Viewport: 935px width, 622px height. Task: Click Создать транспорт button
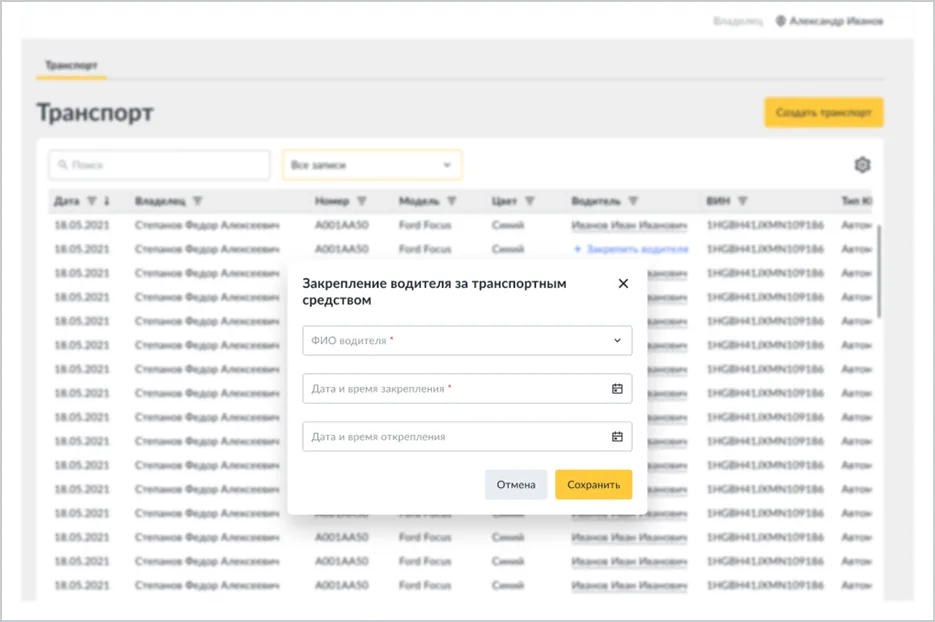pyautogui.click(x=823, y=112)
